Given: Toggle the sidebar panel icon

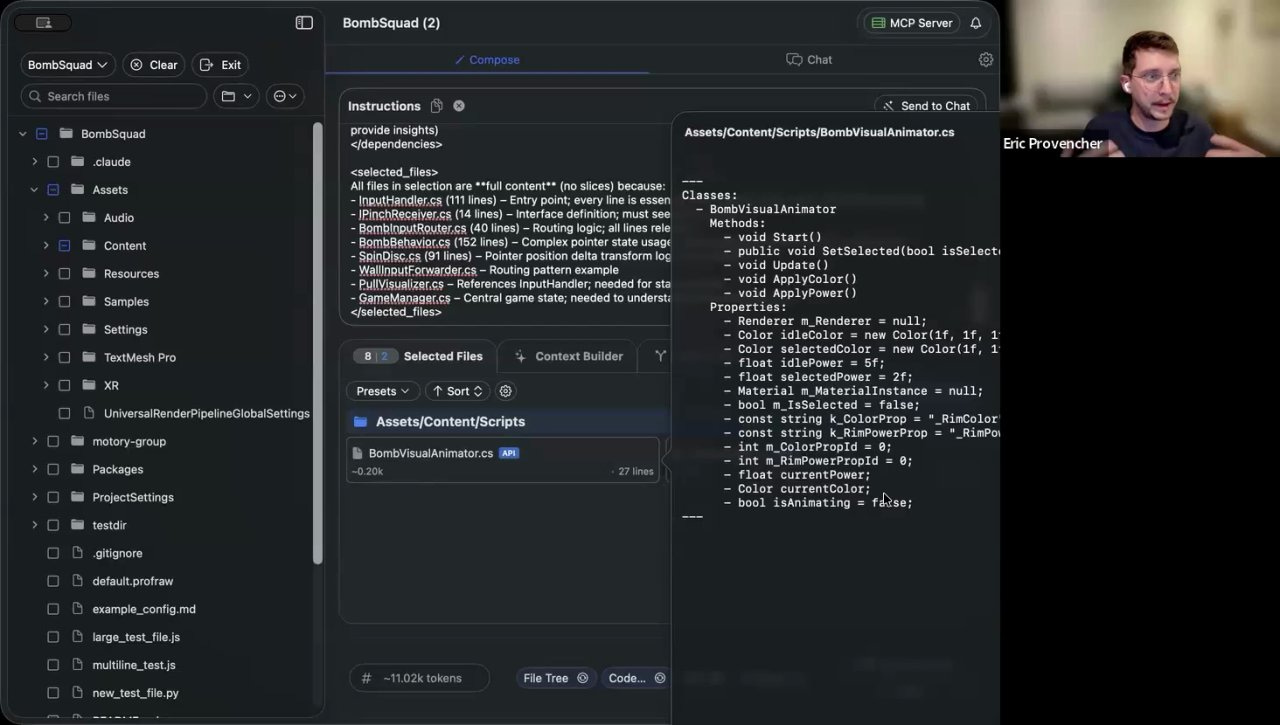Looking at the screenshot, I should coord(304,23).
